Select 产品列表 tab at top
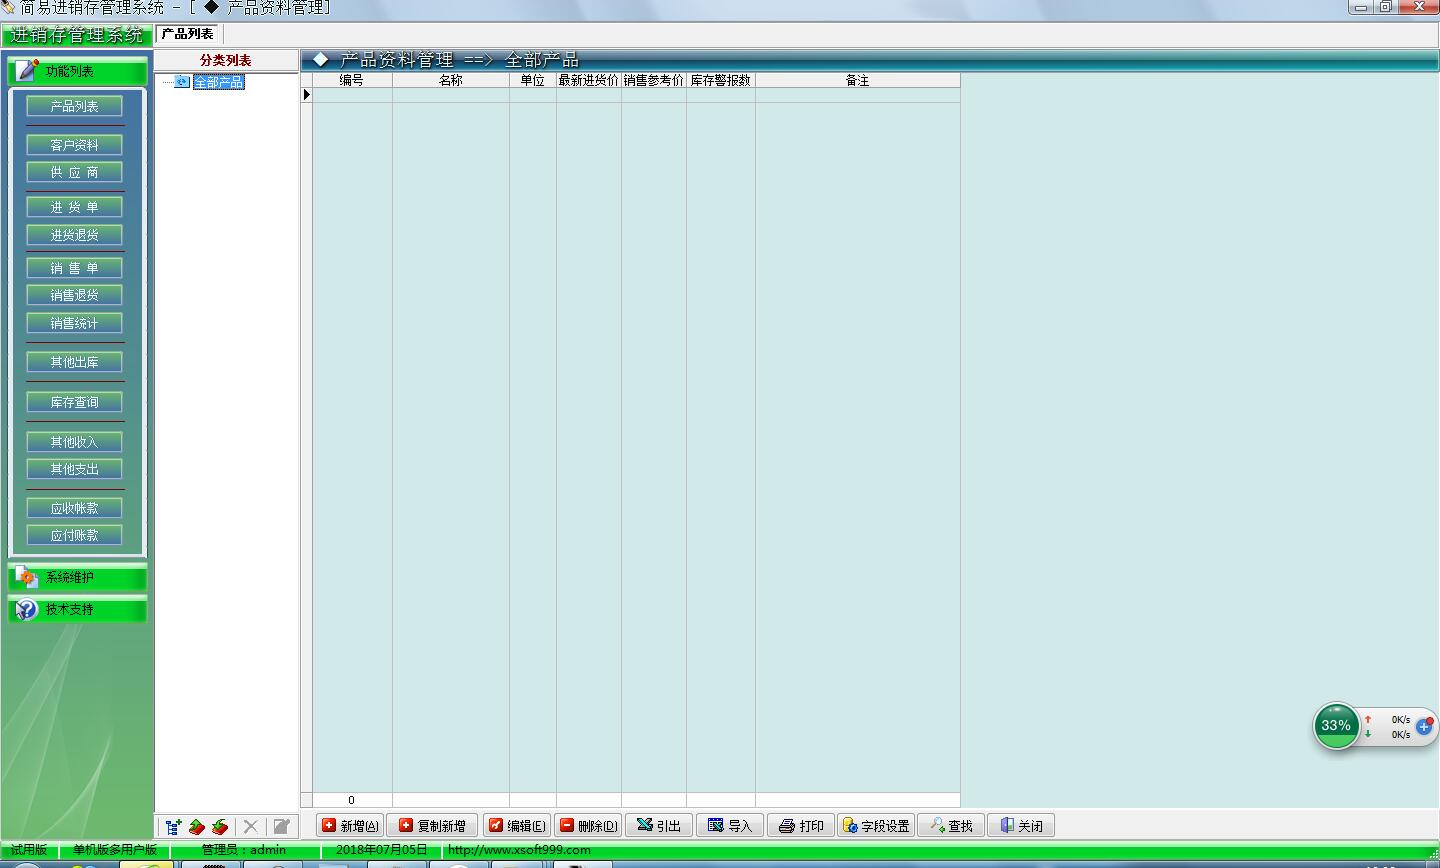1440x868 pixels. coord(188,34)
